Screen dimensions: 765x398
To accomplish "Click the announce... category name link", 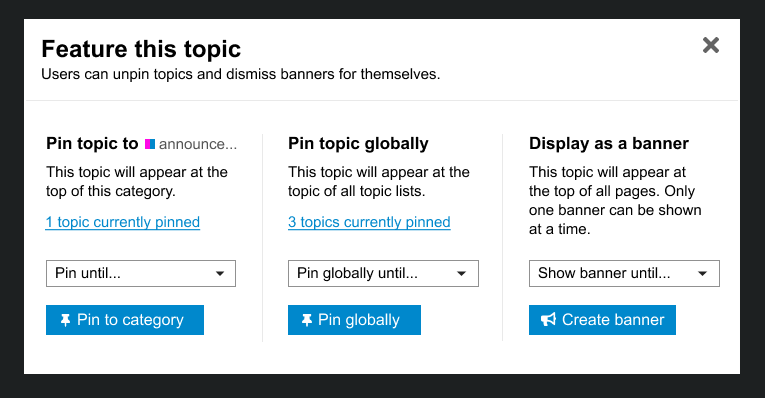I will point(198,144).
